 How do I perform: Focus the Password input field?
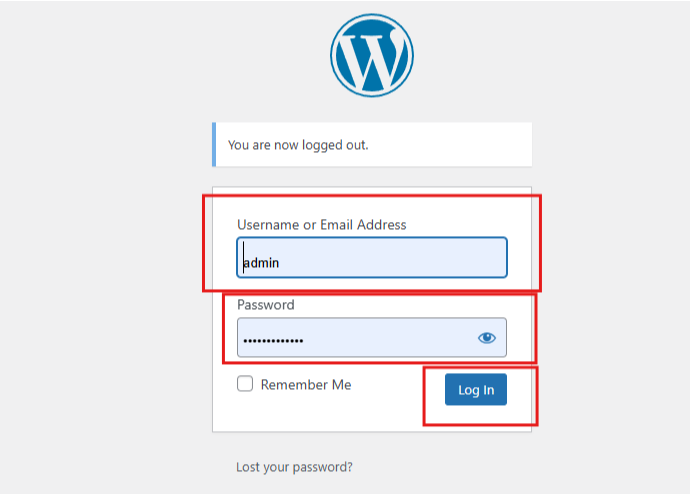point(372,338)
